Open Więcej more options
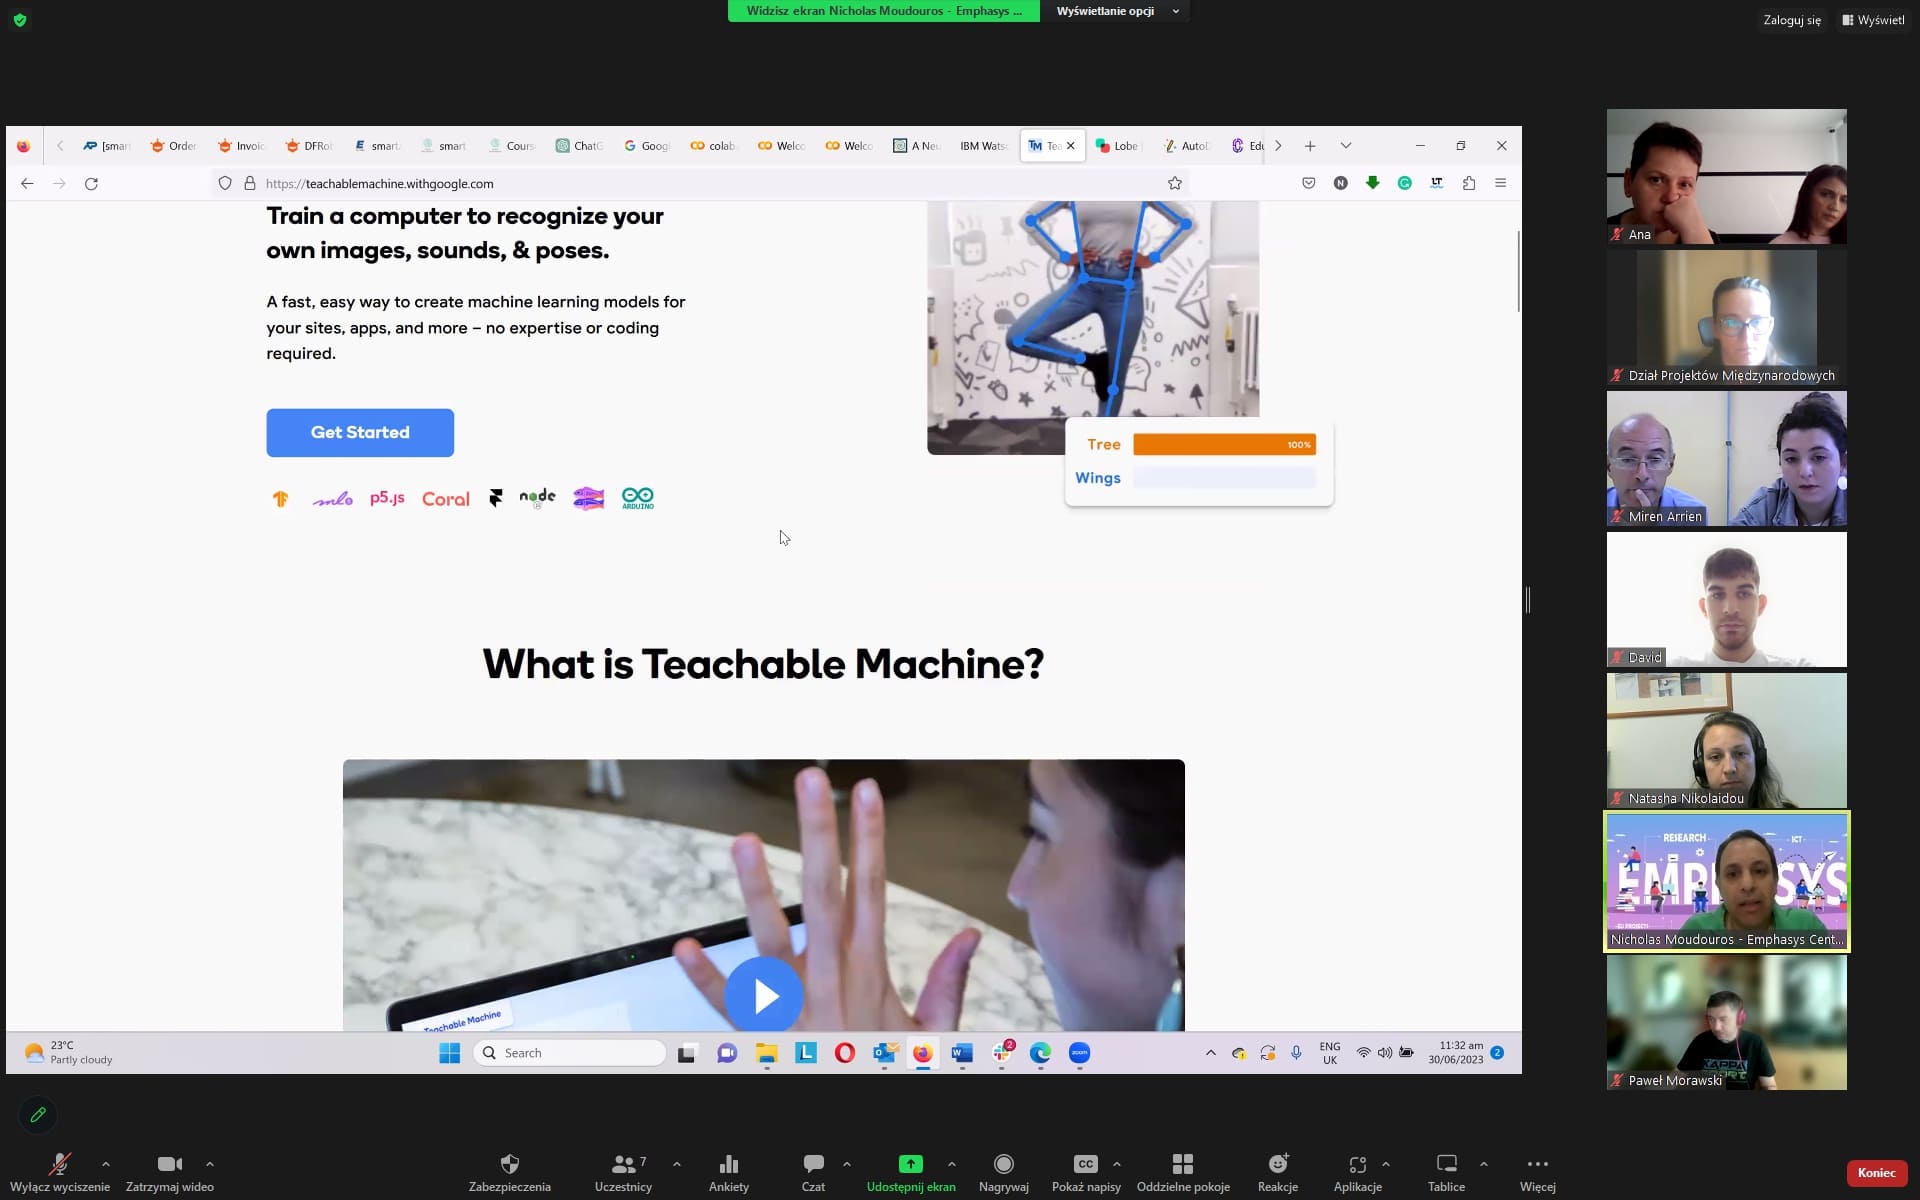Screen dimensions: 1920x1200 [1538, 1172]
